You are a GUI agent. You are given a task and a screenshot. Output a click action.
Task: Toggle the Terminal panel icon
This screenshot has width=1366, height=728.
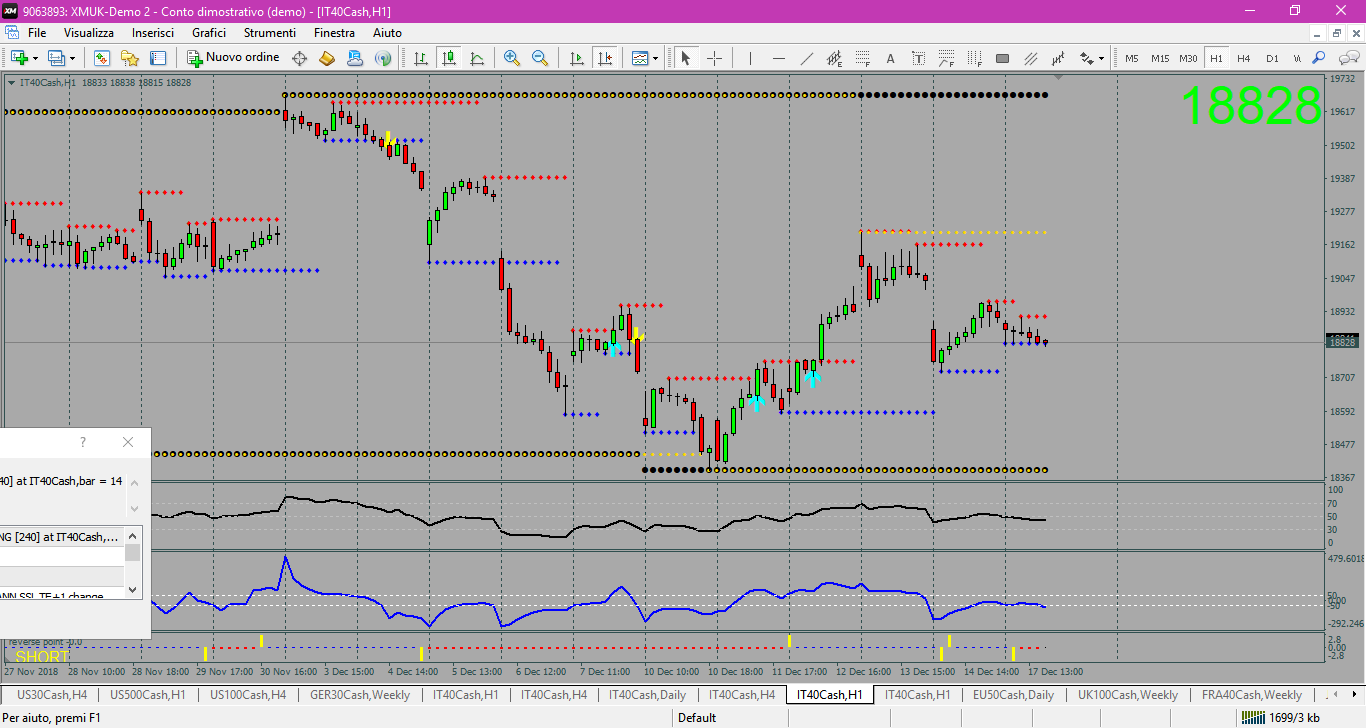158,58
